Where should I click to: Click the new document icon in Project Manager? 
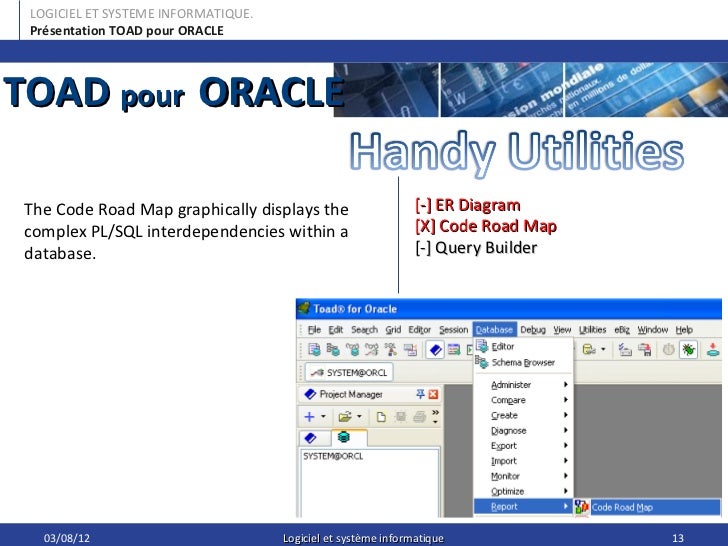(x=381, y=416)
